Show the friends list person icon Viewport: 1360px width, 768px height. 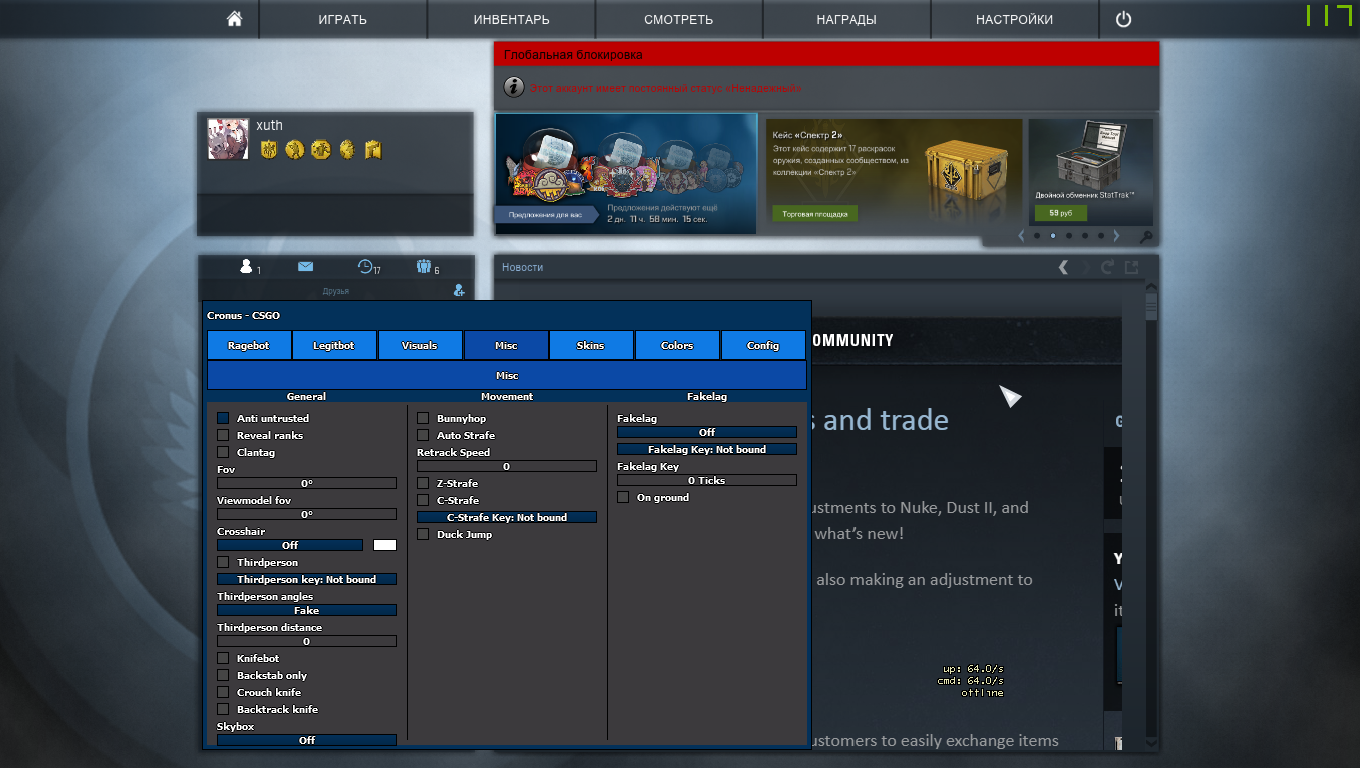[x=246, y=267]
